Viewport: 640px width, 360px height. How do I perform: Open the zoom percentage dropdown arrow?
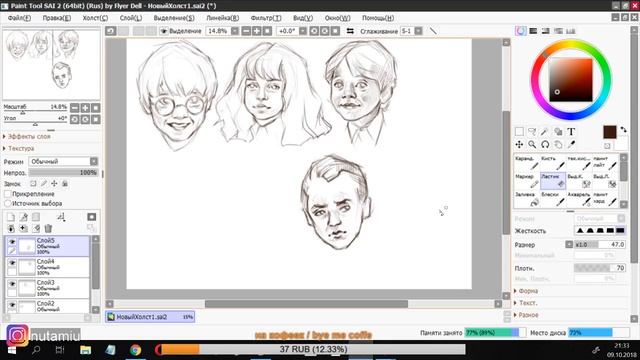click(x=235, y=31)
